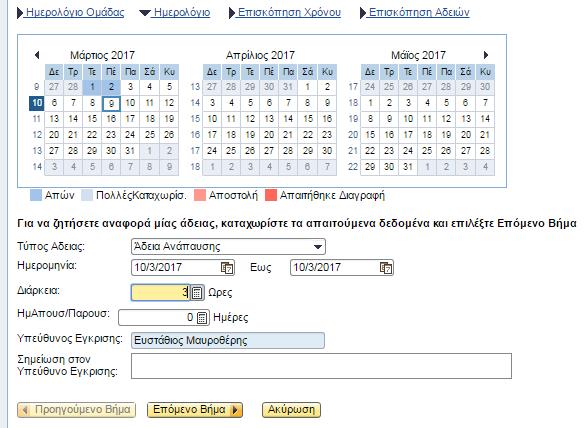The width and height of the screenshot is (587, 428).
Task: Open calculator icon beside Διάρκεια field
Action: tap(197, 292)
